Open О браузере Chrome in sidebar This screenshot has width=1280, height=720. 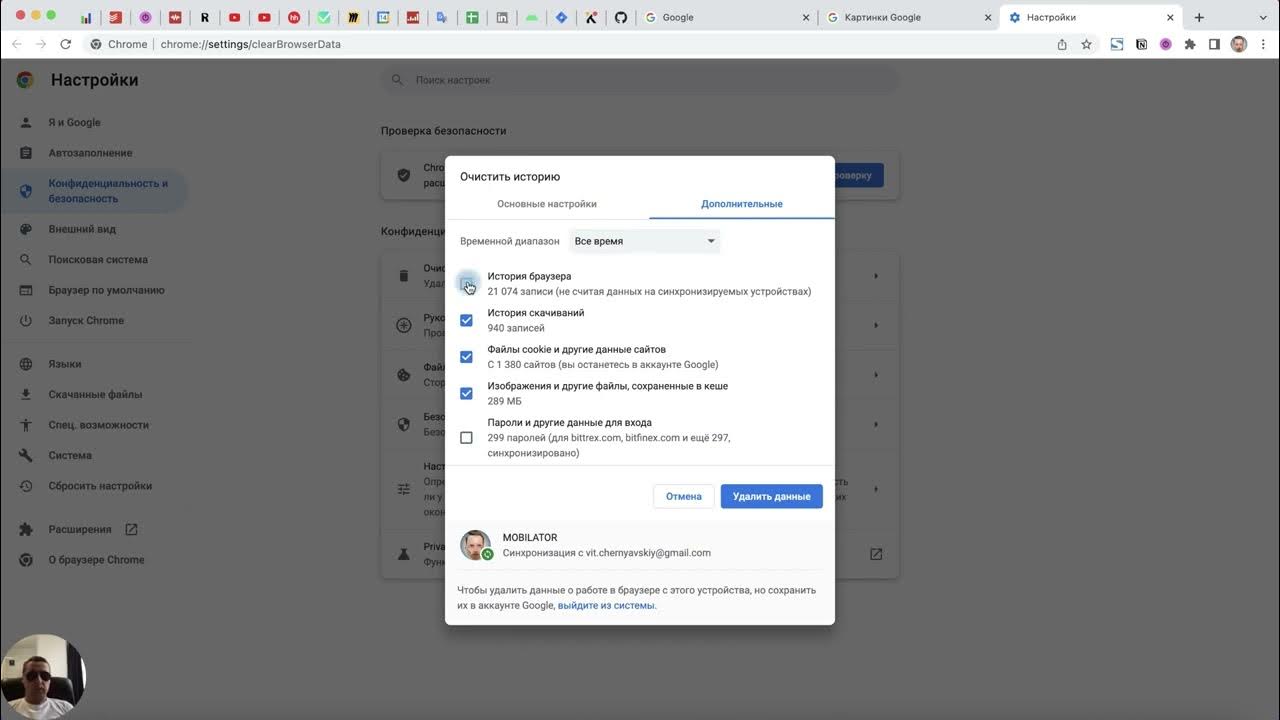96,560
